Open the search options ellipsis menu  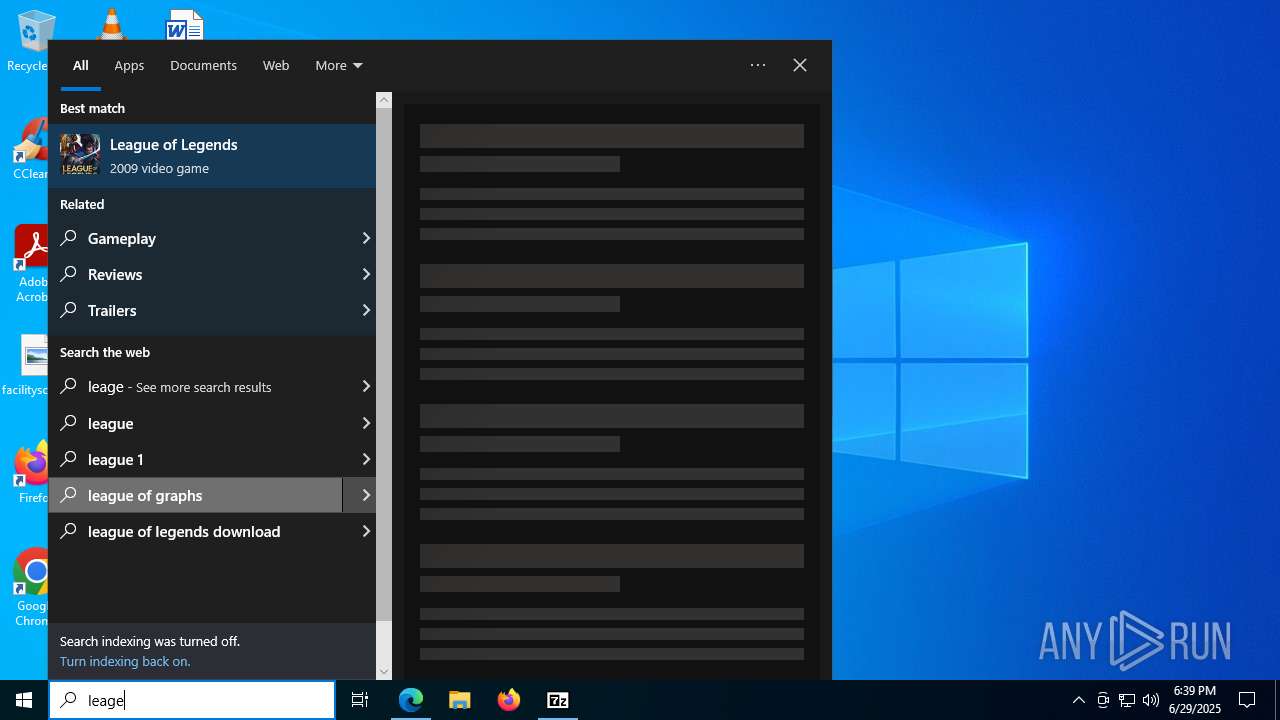[758, 65]
